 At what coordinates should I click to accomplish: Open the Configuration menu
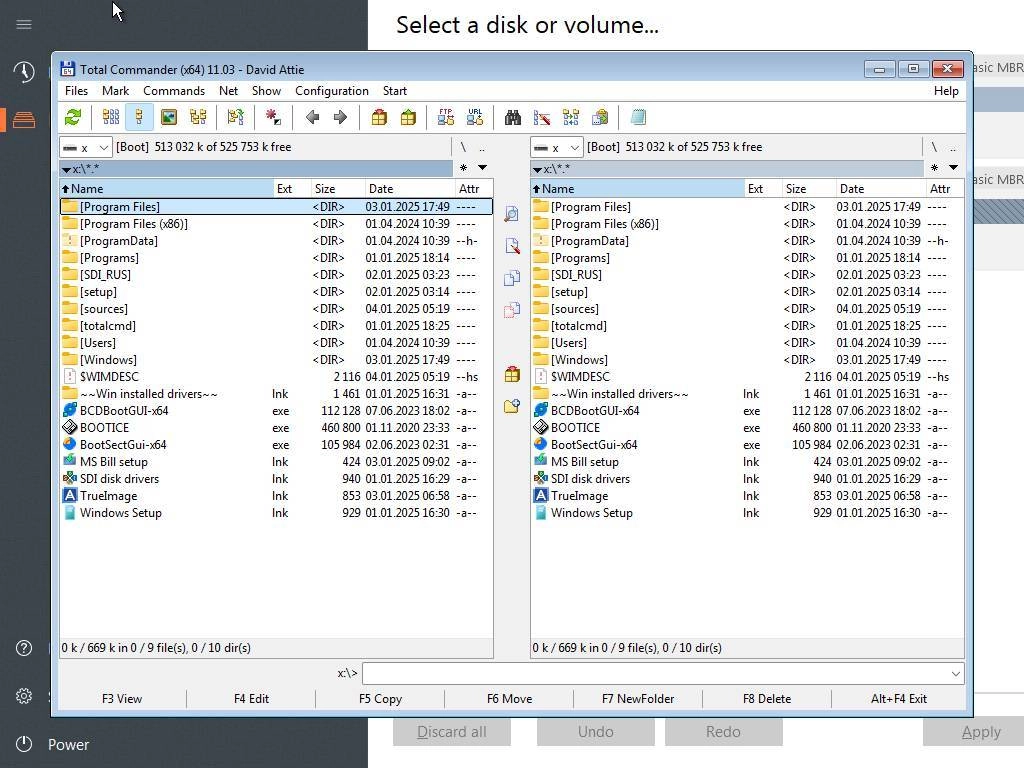(x=332, y=91)
